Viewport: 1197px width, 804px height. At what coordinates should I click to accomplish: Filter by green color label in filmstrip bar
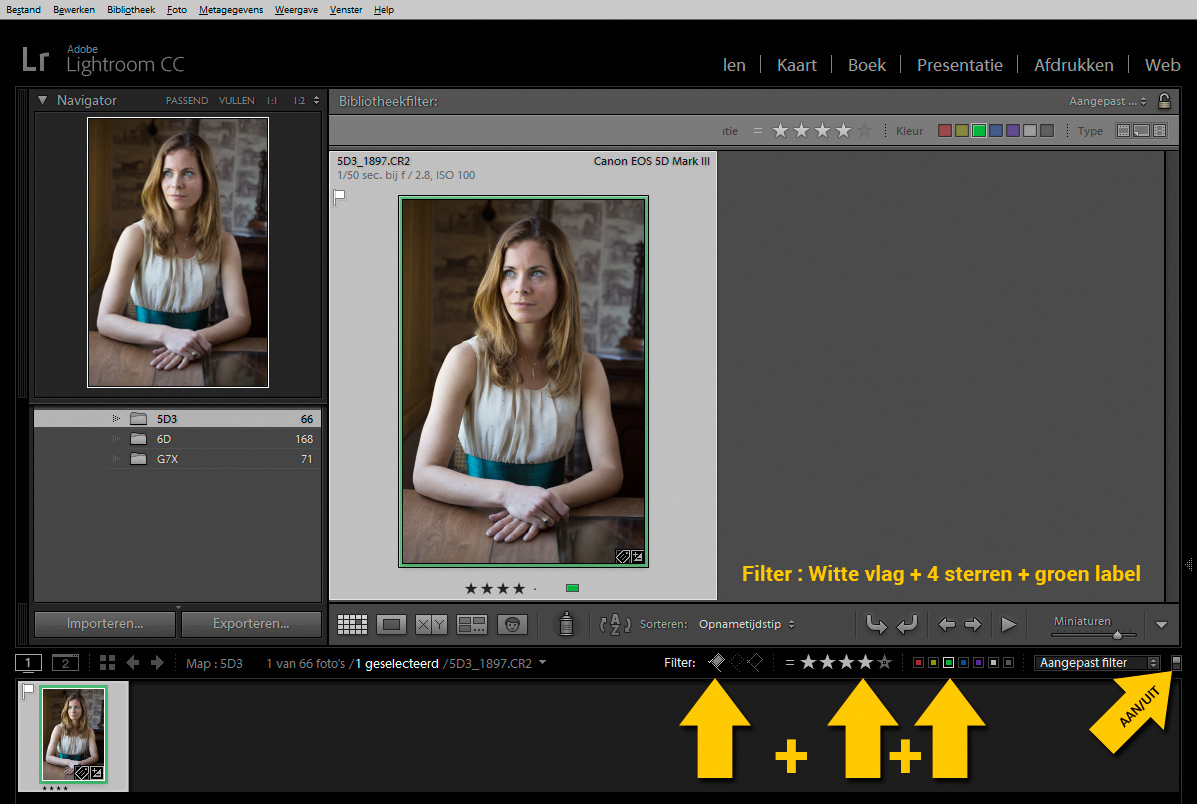point(948,663)
